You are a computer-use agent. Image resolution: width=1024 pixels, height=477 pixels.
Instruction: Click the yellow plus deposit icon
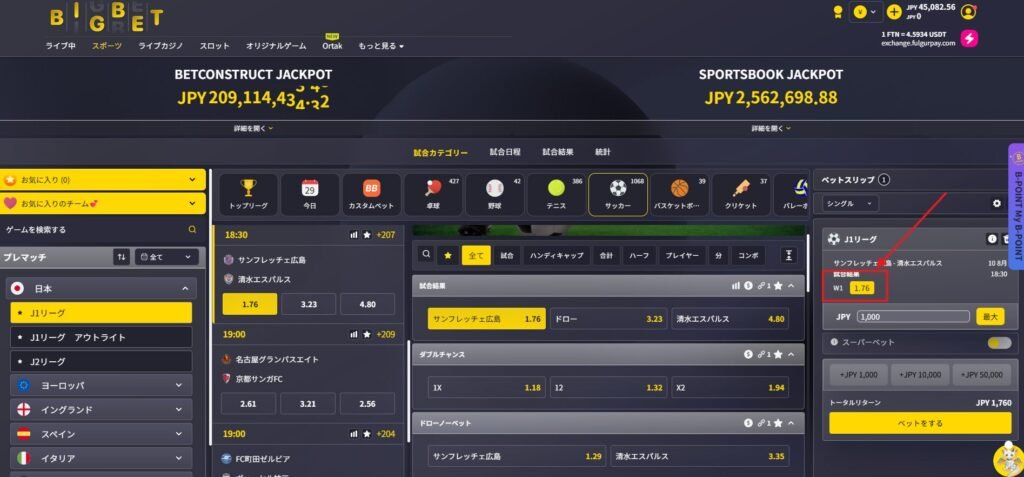click(x=894, y=12)
